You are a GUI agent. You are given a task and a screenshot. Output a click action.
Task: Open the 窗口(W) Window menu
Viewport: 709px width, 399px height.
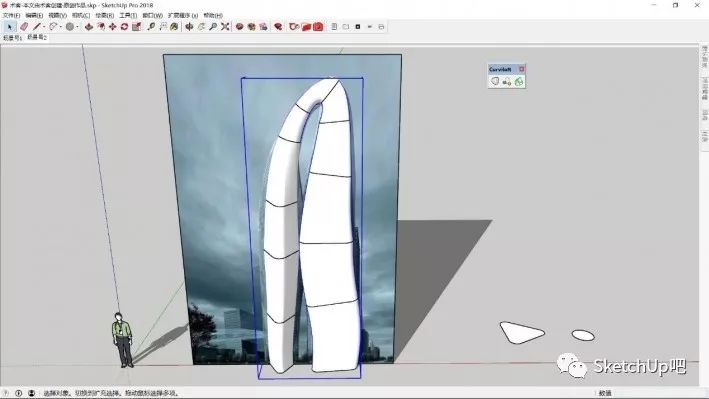152,15
